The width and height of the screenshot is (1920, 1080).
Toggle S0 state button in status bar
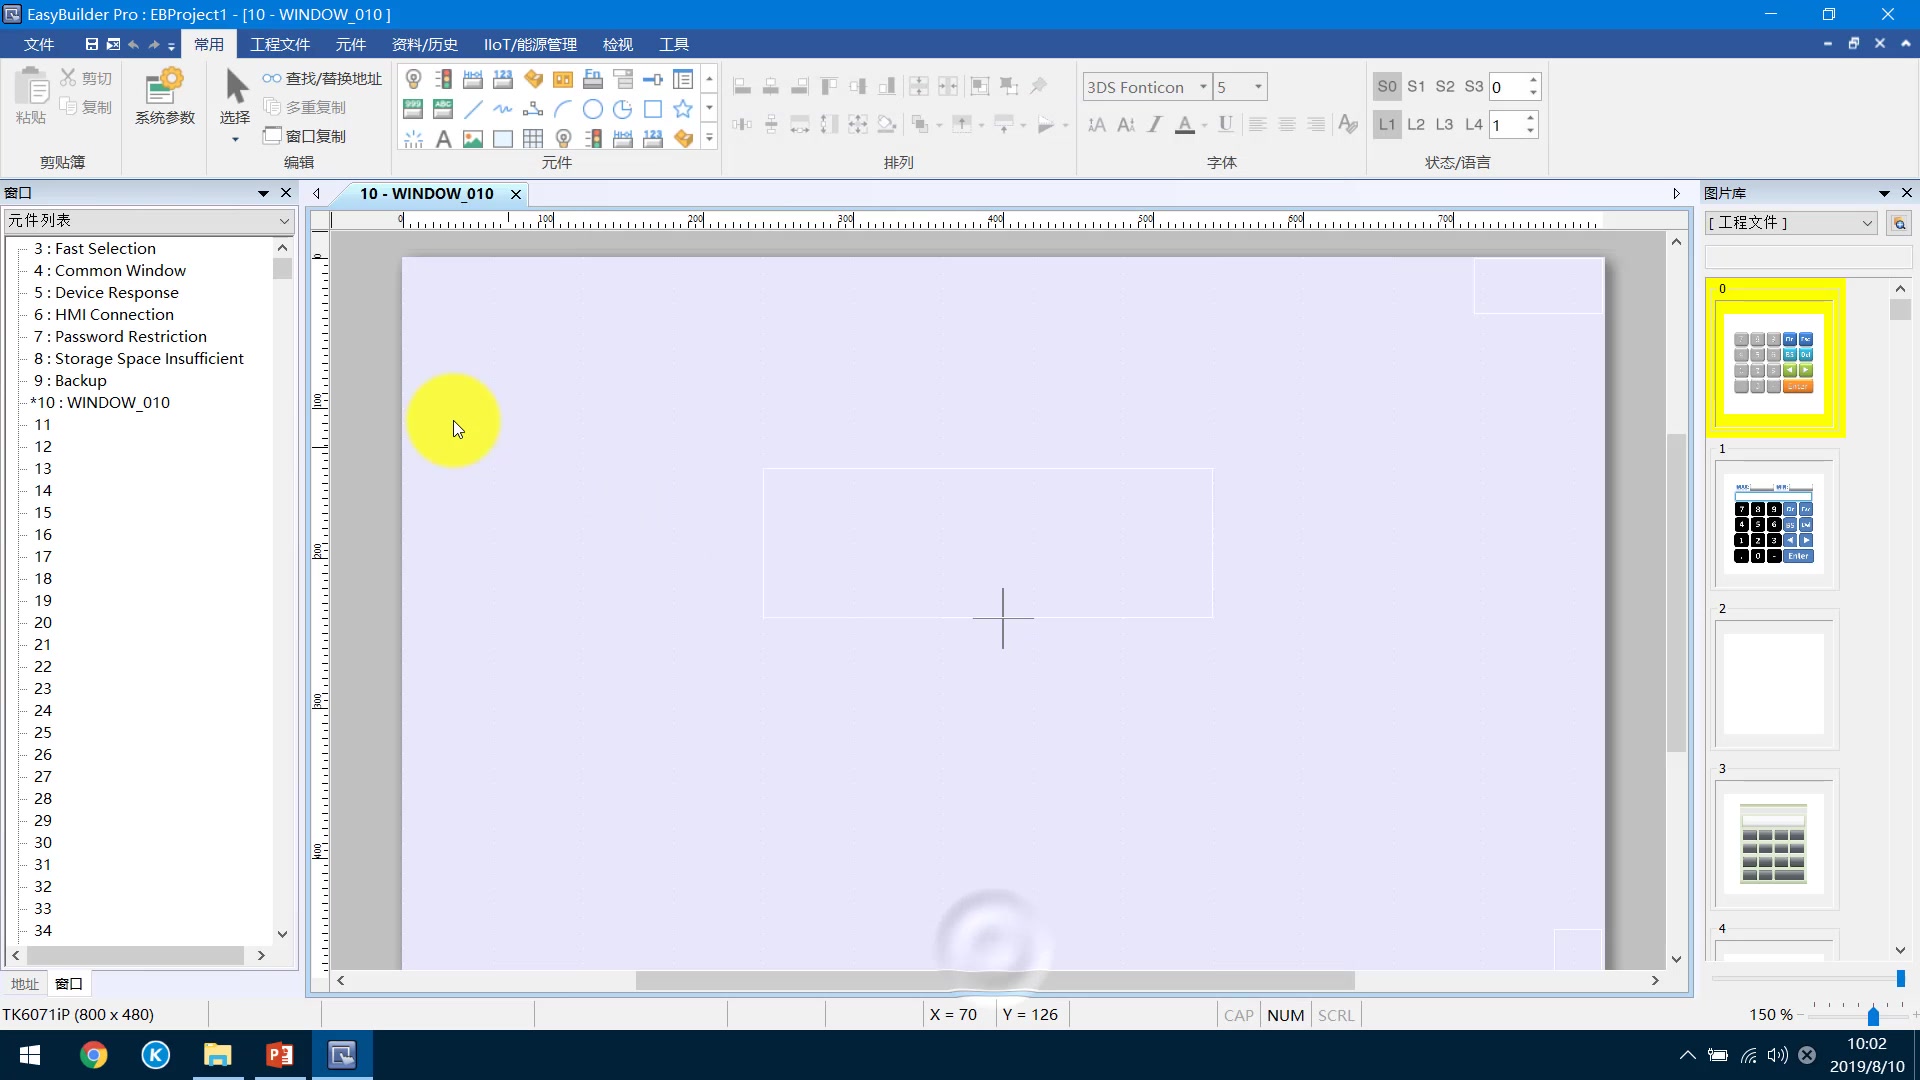(1387, 86)
